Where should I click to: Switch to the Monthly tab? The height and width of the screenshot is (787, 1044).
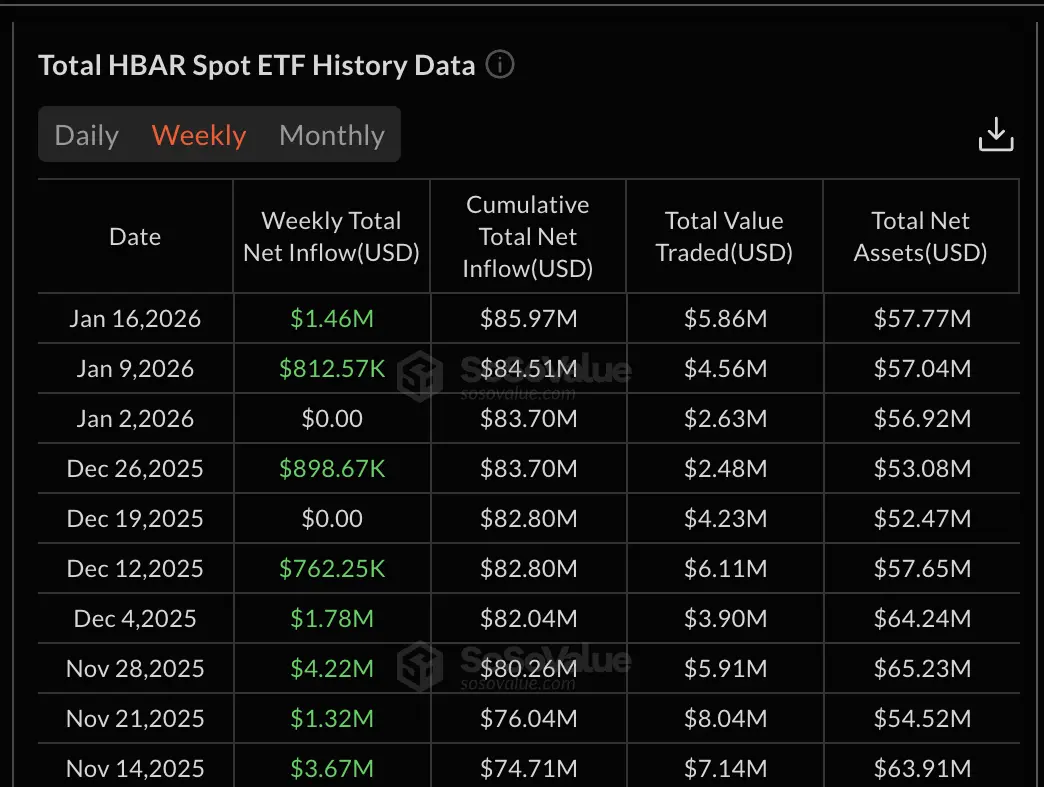coord(331,134)
